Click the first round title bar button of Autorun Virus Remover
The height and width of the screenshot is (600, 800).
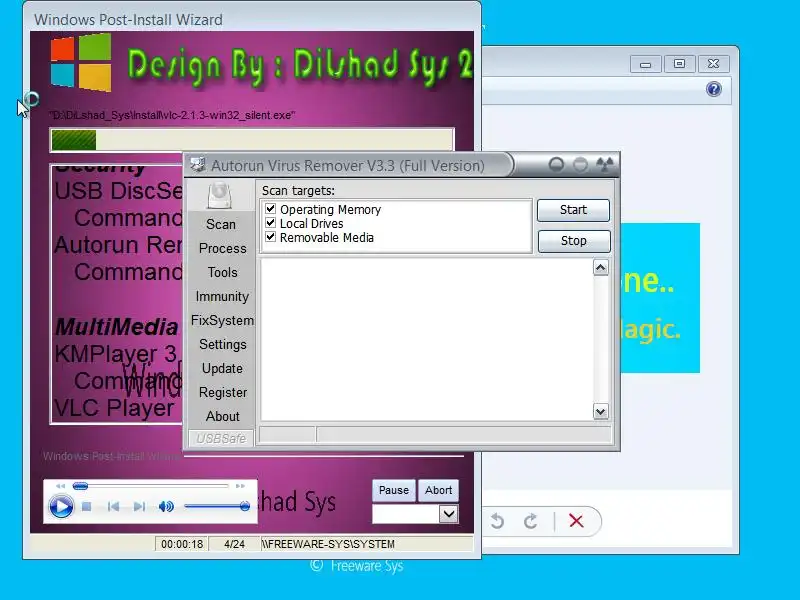[x=556, y=164]
